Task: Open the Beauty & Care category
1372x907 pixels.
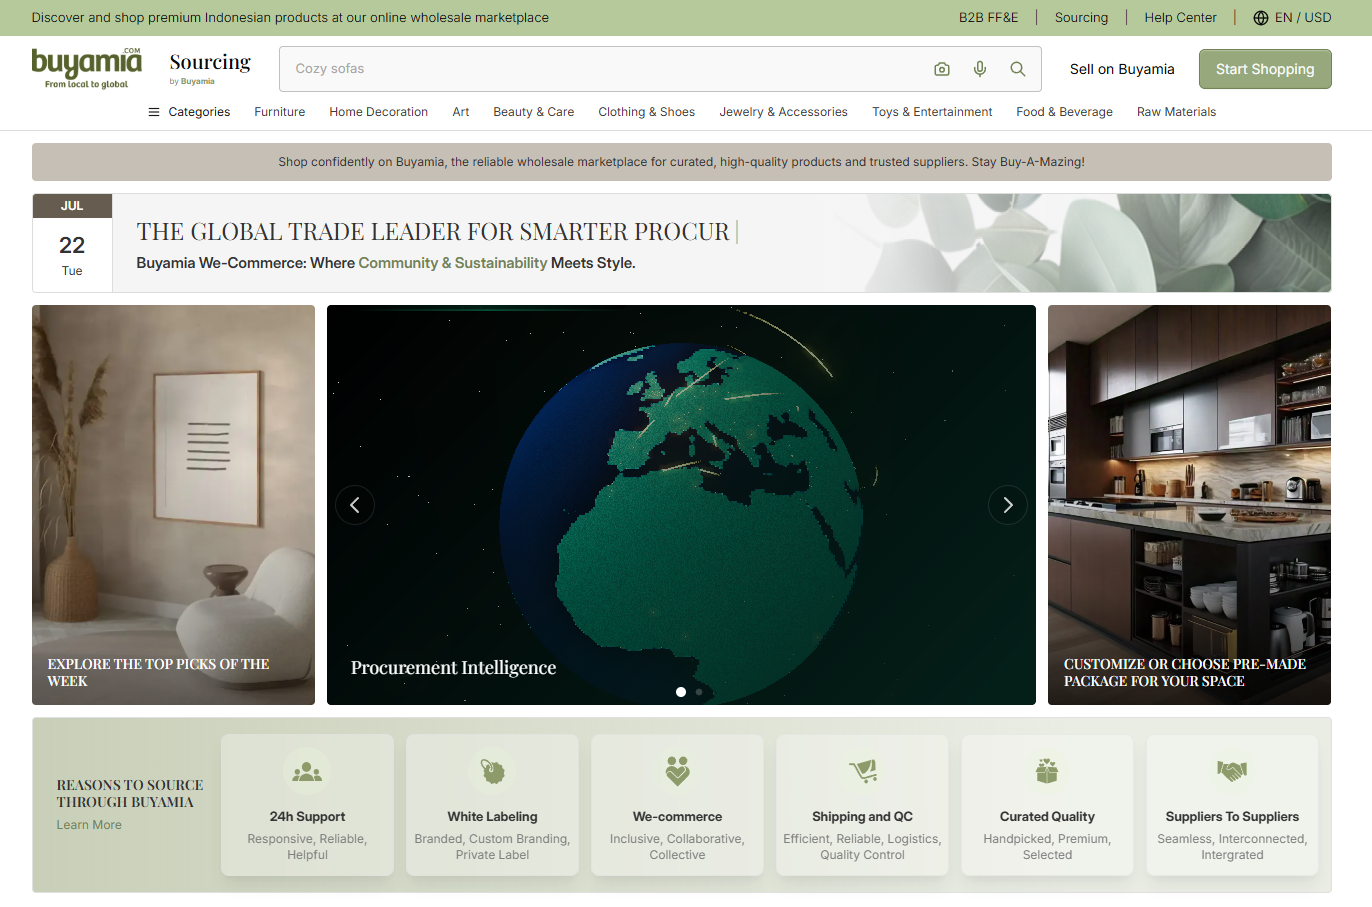Action: point(534,112)
